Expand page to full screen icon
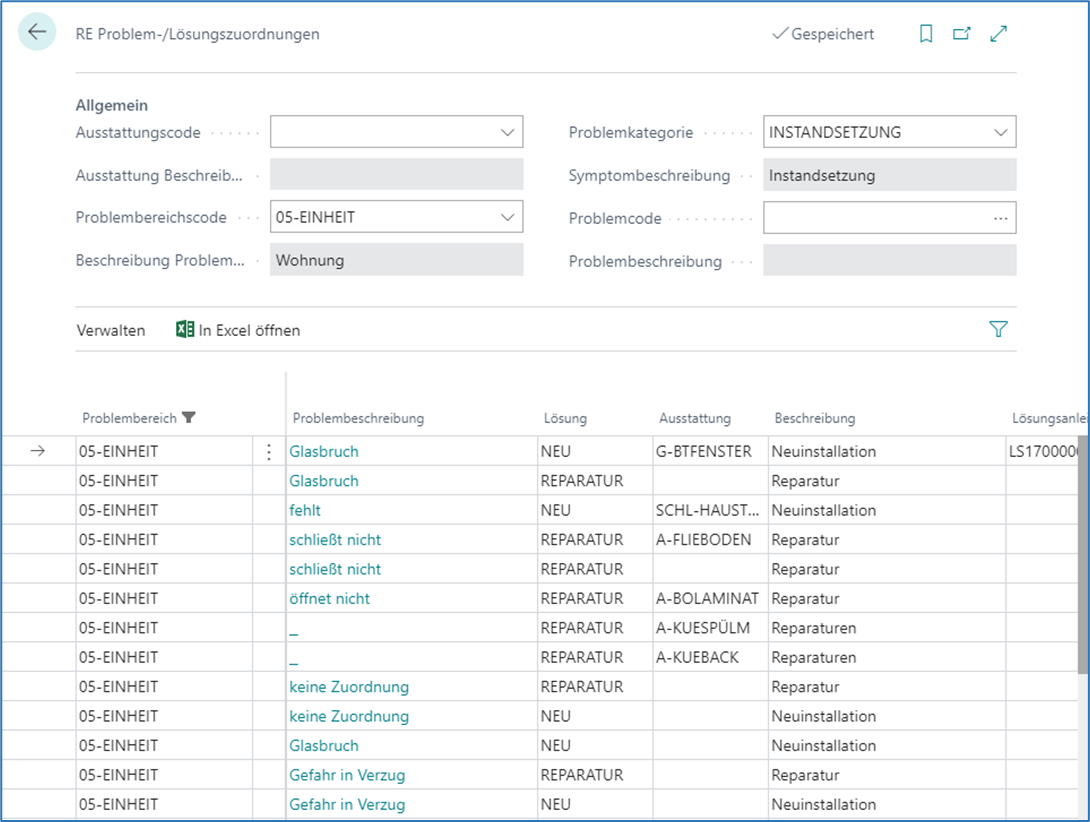 [x=998, y=34]
